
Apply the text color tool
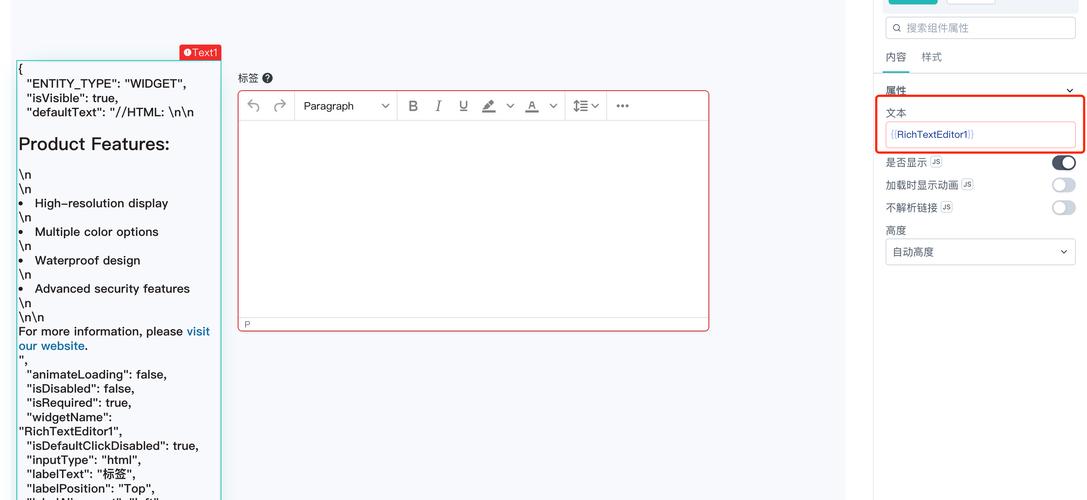click(x=532, y=106)
